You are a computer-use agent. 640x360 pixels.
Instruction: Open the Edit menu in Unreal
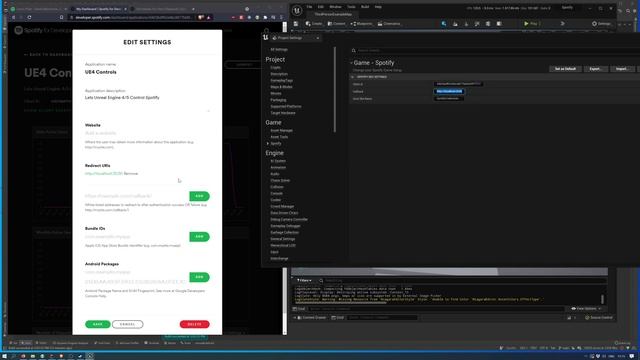321,7
